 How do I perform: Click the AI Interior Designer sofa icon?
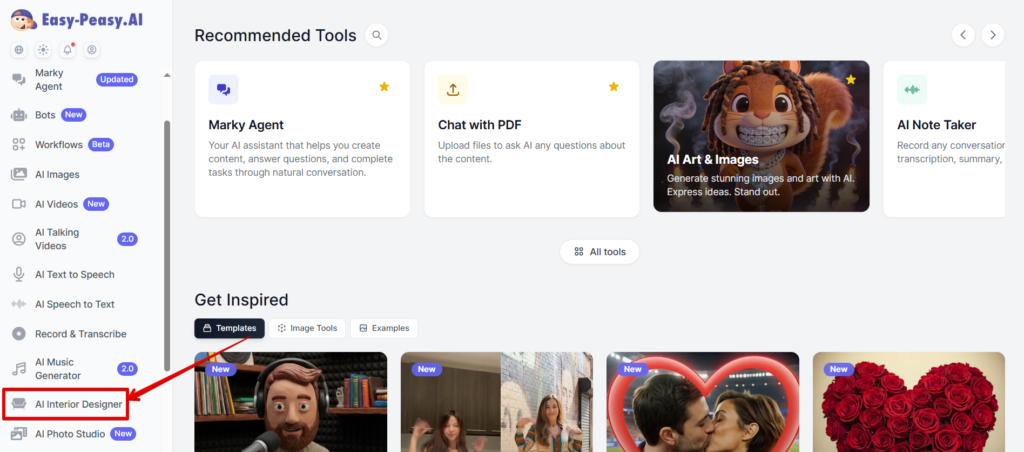tap(19, 404)
